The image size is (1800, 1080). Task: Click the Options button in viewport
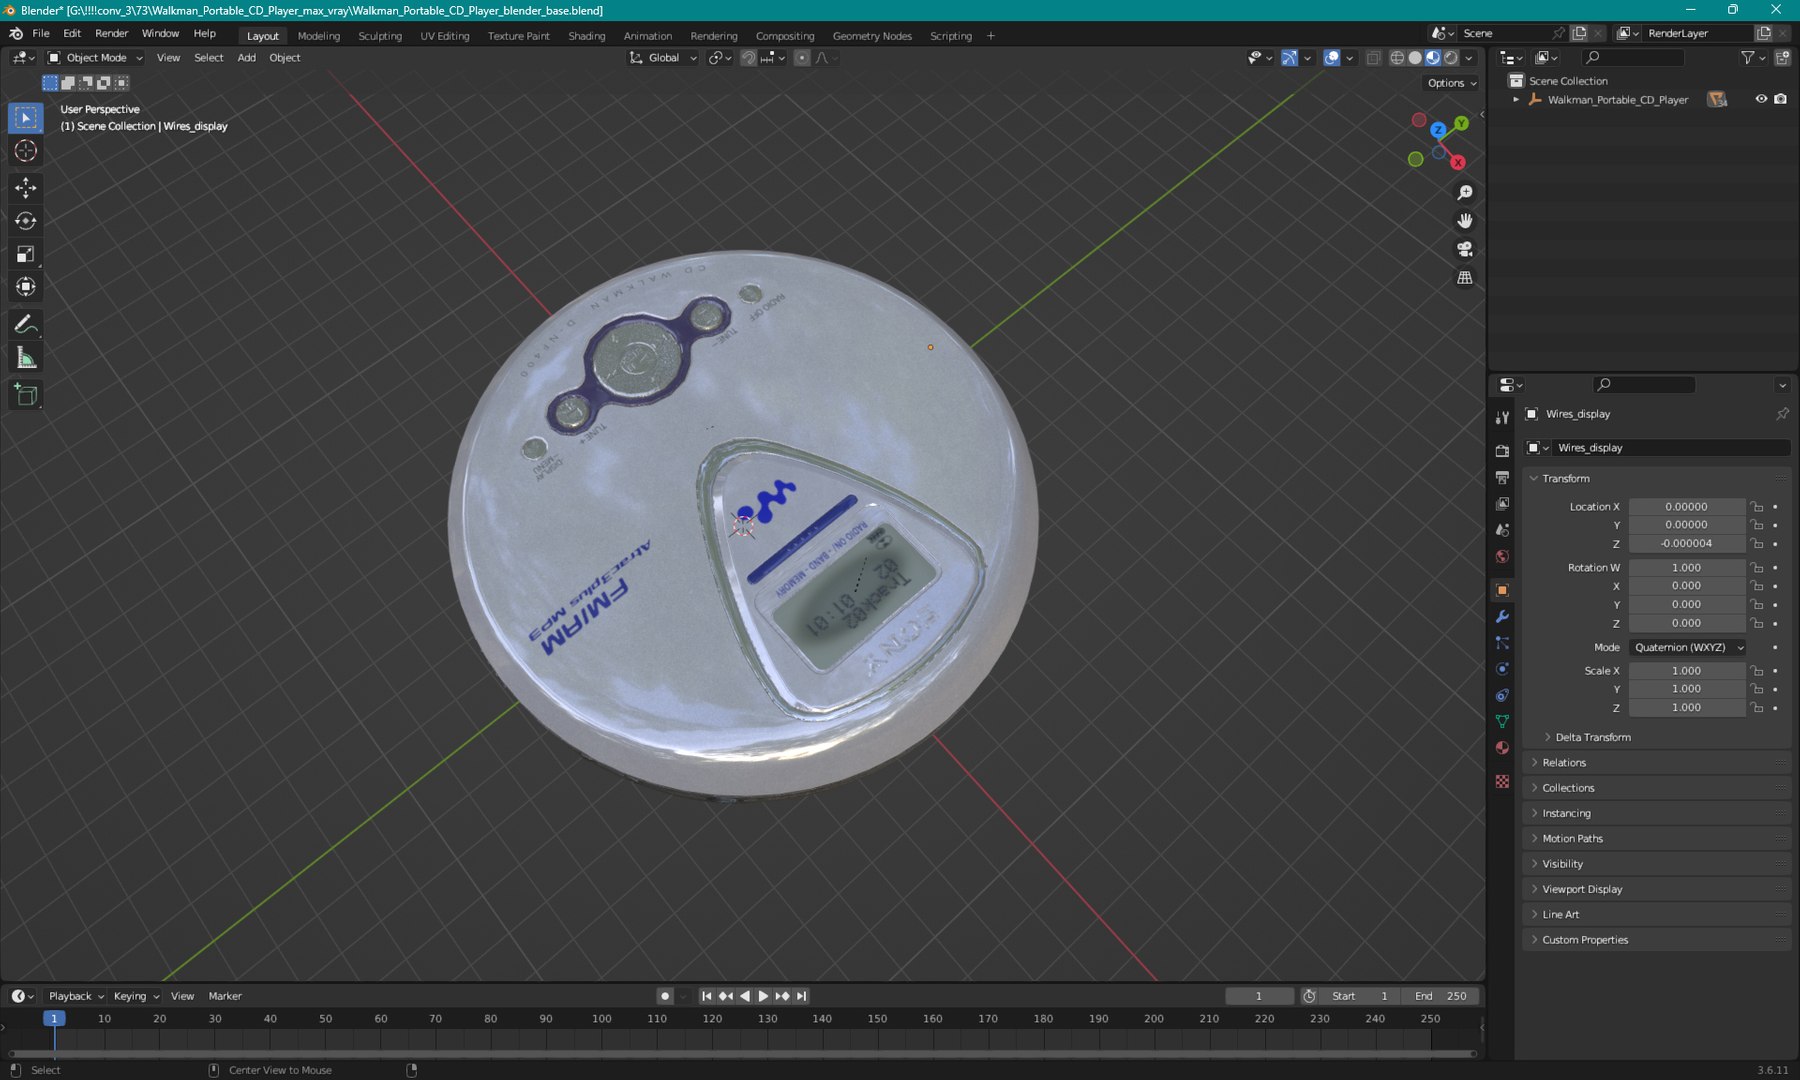[x=1452, y=83]
